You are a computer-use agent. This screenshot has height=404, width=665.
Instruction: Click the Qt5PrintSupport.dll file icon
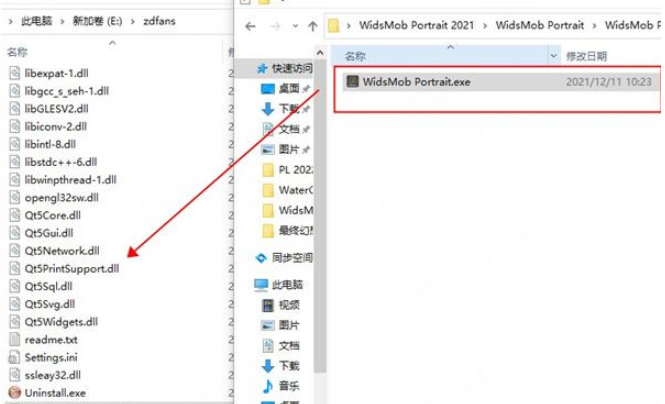point(14,269)
